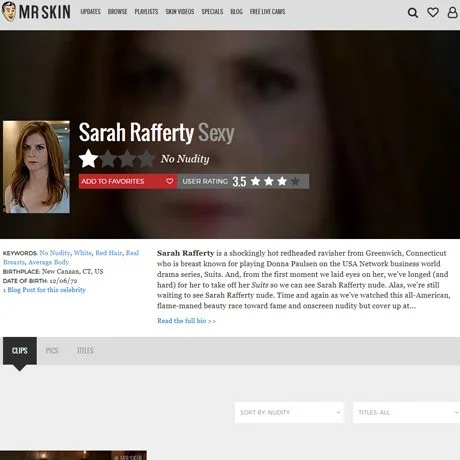Open the search magnifier icon
The image size is (460, 460).
[x=413, y=13]
